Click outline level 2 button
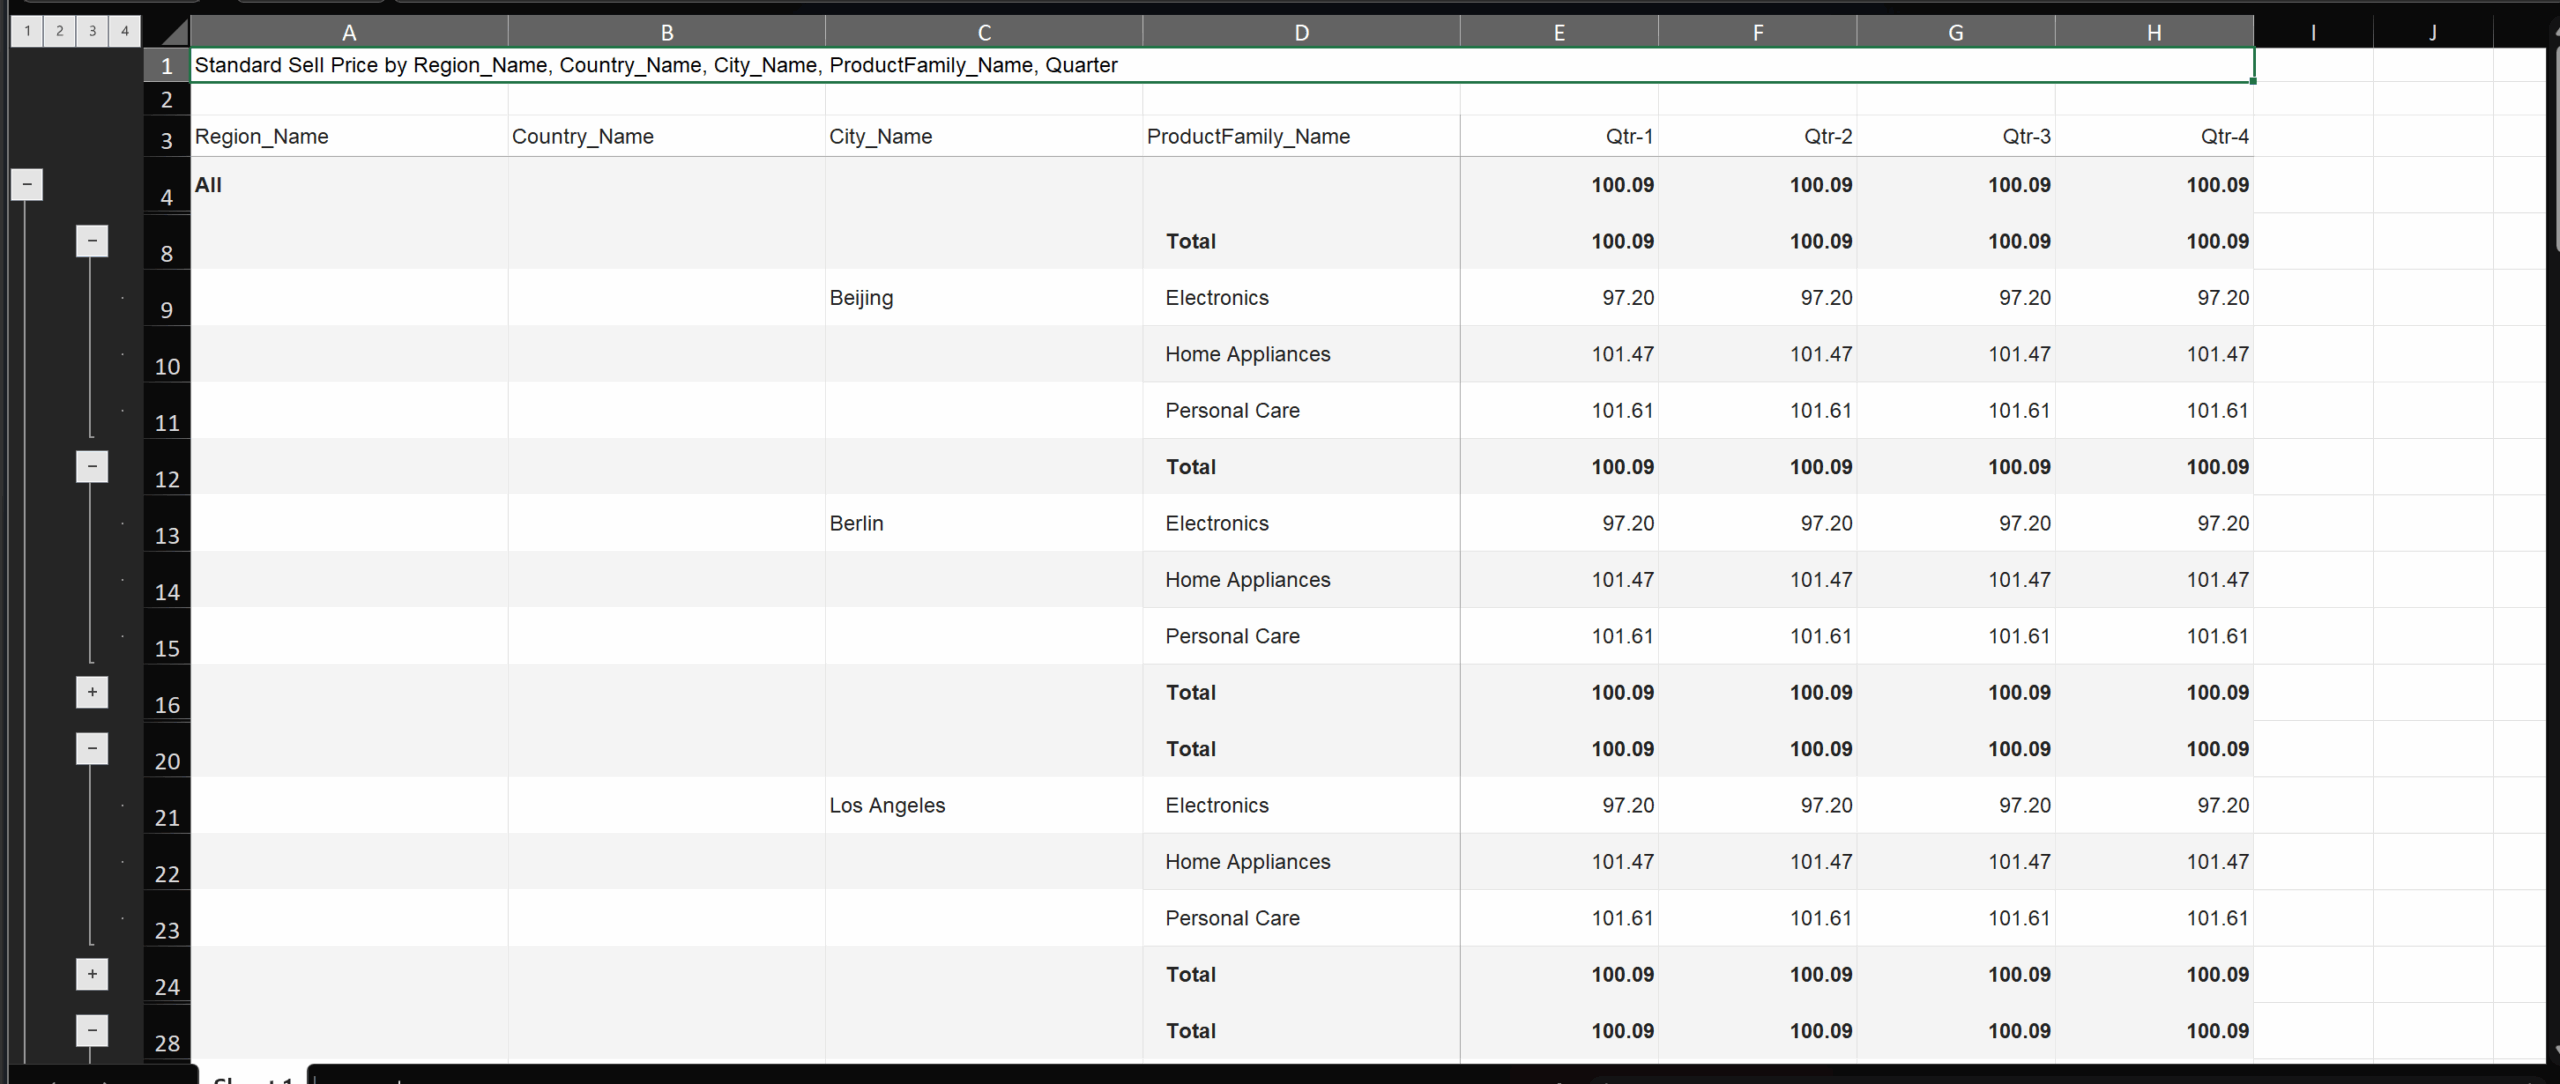Image resolution: width=2560 pixels, height=1084 pixels. coord(59,31)
